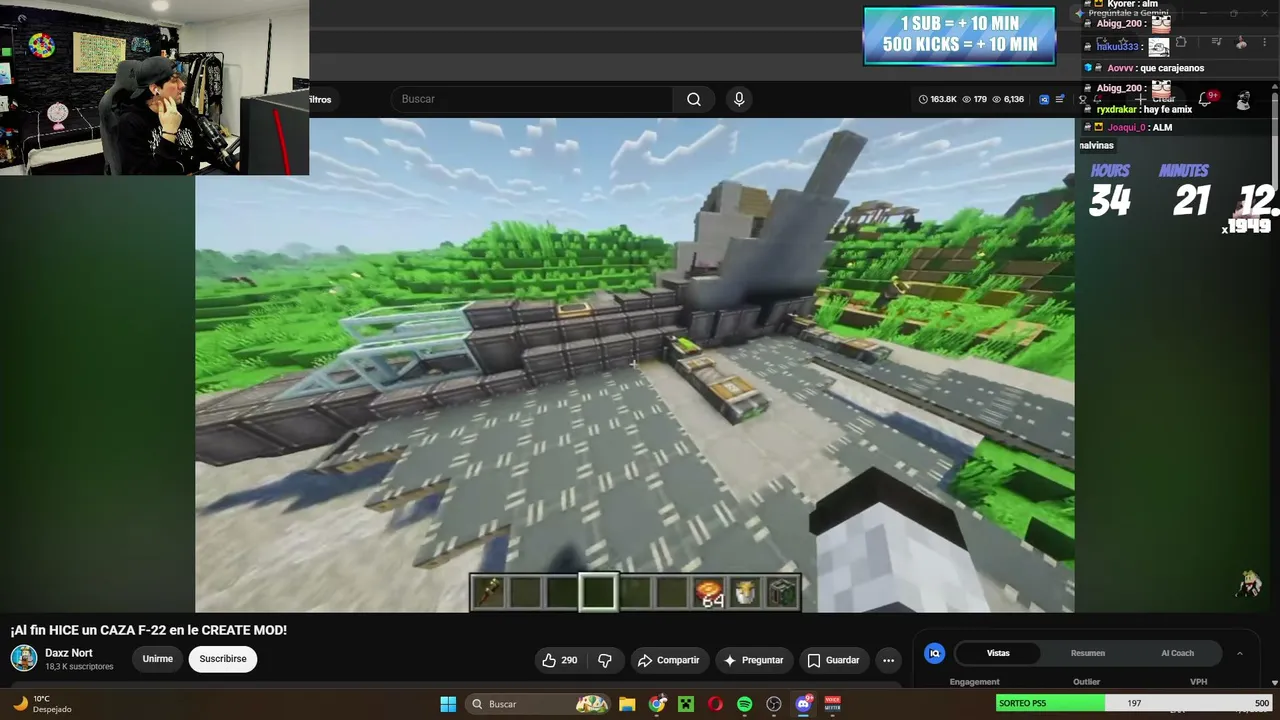Viewport: 1280px width, 720px height.
Task: Click the 18,3 K suscriptores text
Action: coord(79,667)
